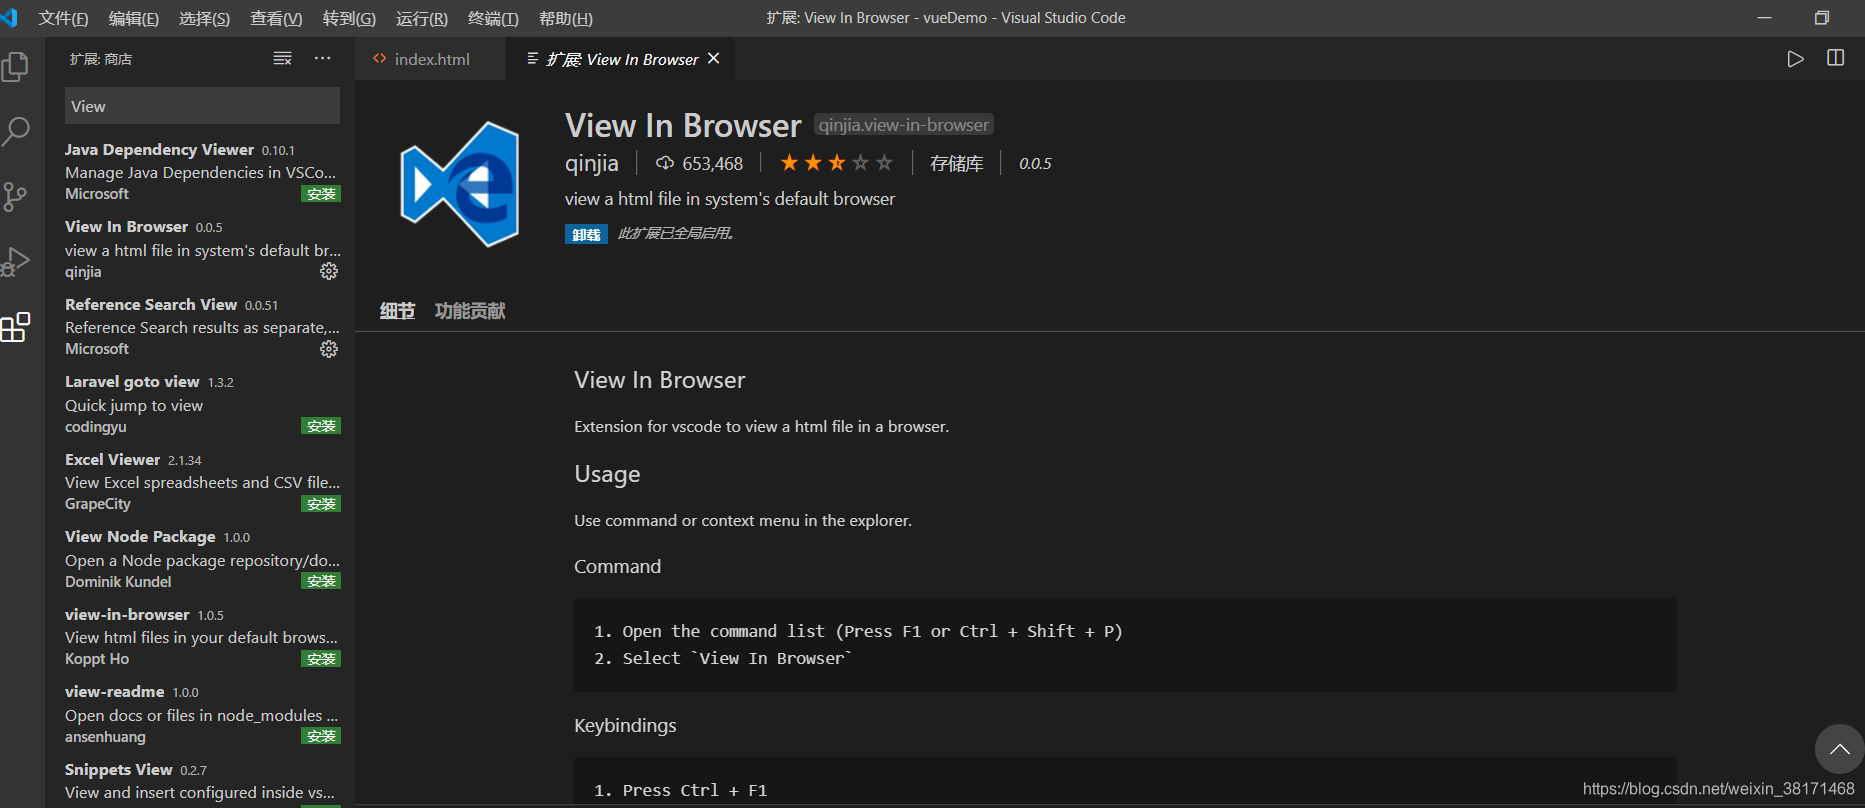Select View Node Package list entry
Image resolution: width=1865 pixels, height=808 pixels.
pyautogui.click(x=202, y=559)
